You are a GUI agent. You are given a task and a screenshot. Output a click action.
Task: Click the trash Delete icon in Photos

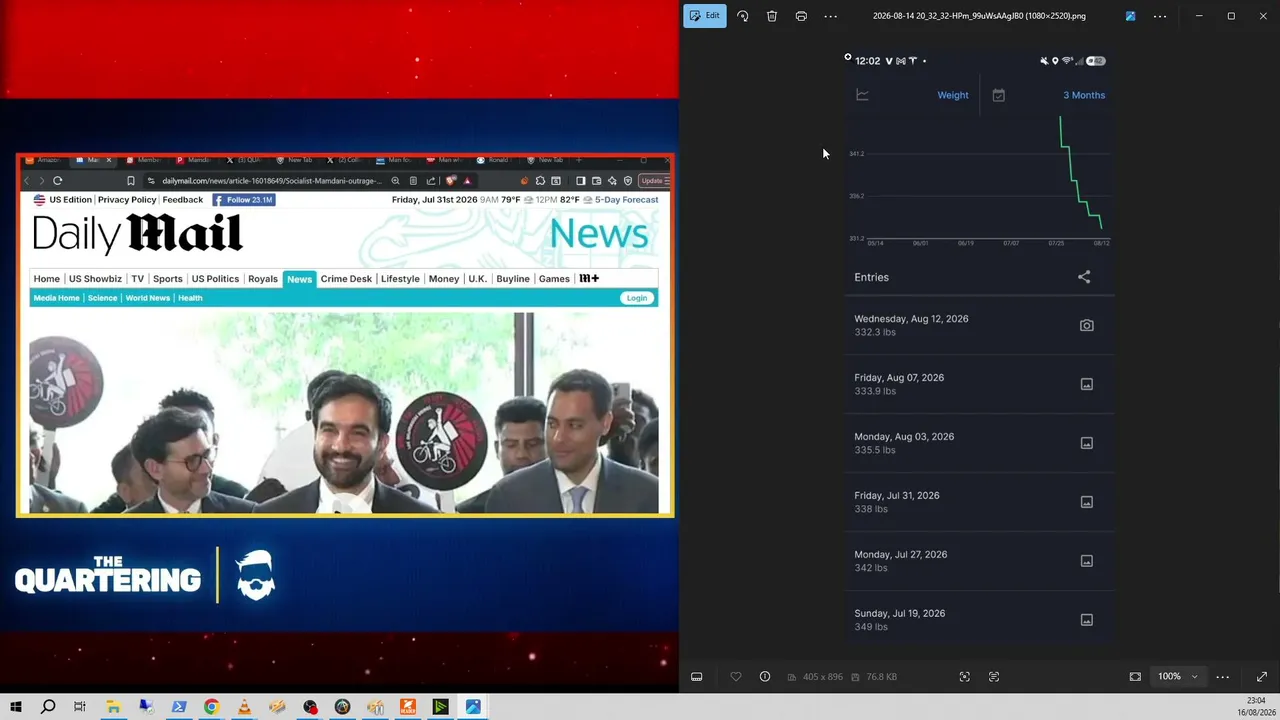pyautogui.click(x=772, y=16)
